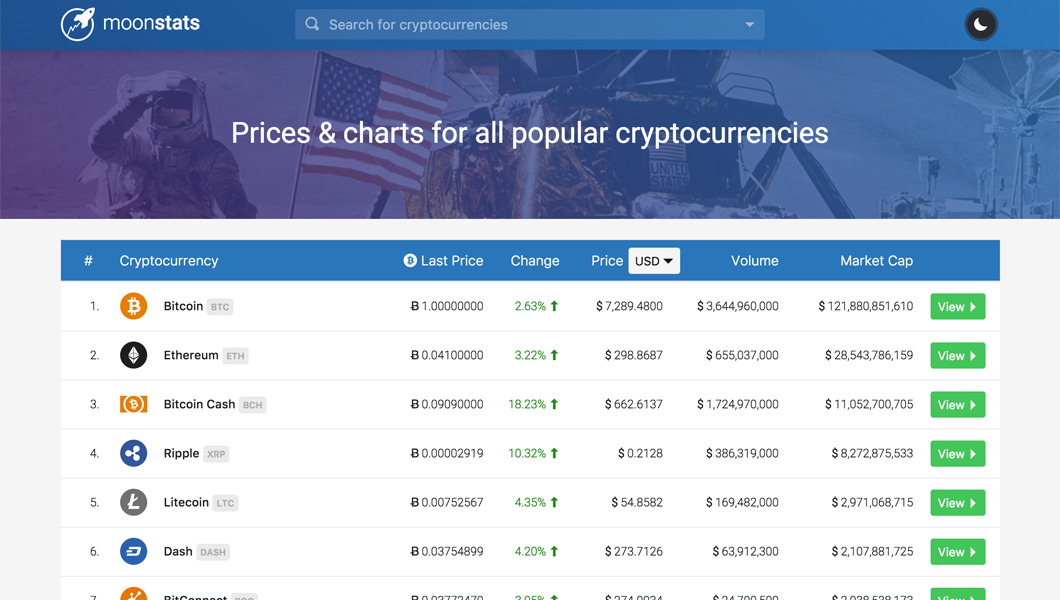Expand the search bar dropdown arrow
The width and height of the screenshot is (1060, 600).
click(x=749, y=24)
